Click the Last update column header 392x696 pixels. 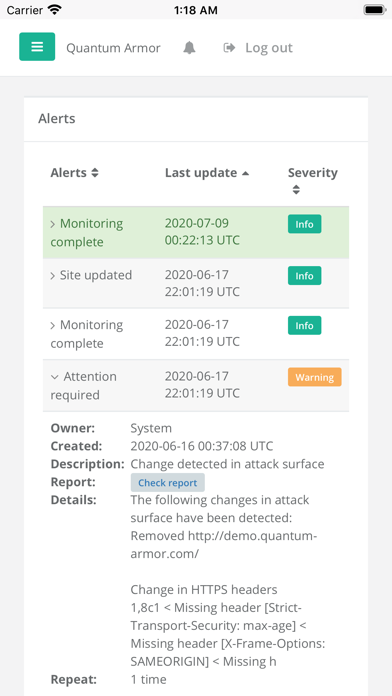[x=201, y=173]
